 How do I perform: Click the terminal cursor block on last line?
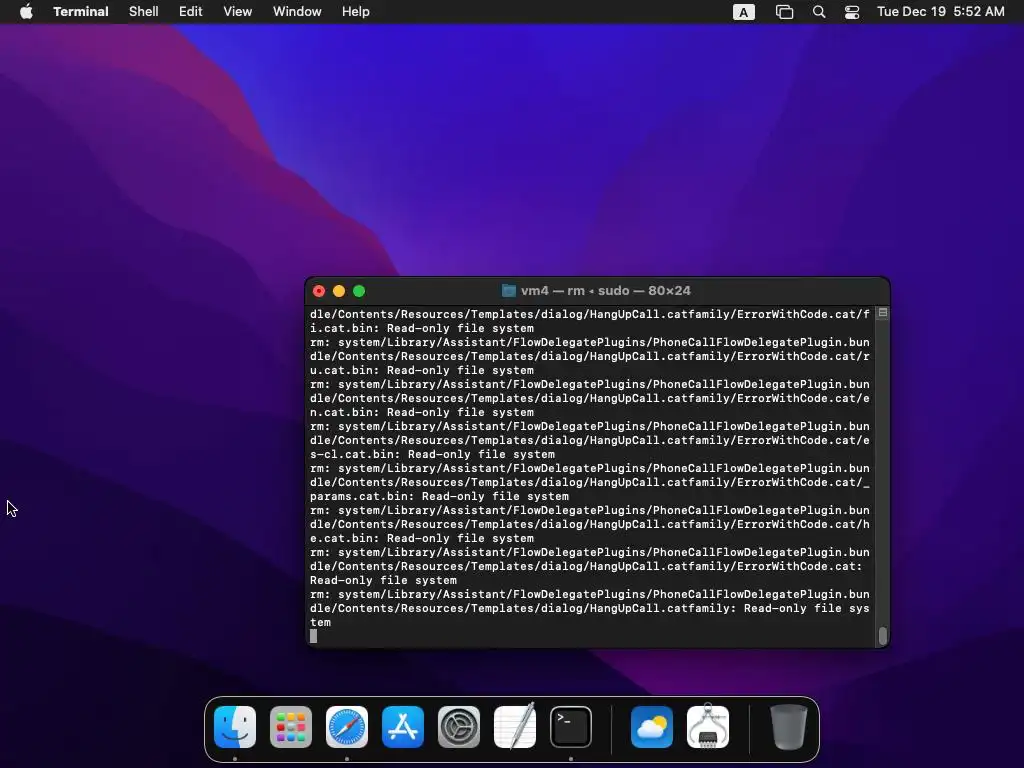[x=313, y=636]
